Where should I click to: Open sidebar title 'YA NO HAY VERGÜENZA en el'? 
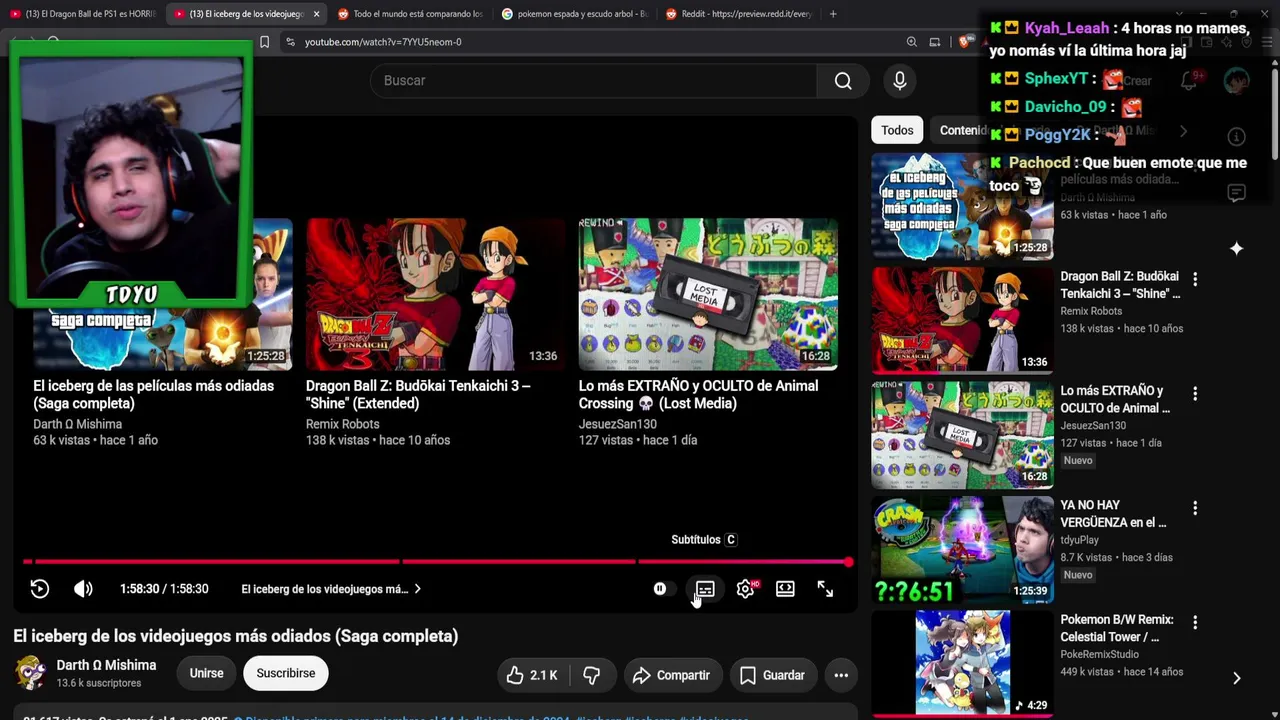coord(1113,514)
